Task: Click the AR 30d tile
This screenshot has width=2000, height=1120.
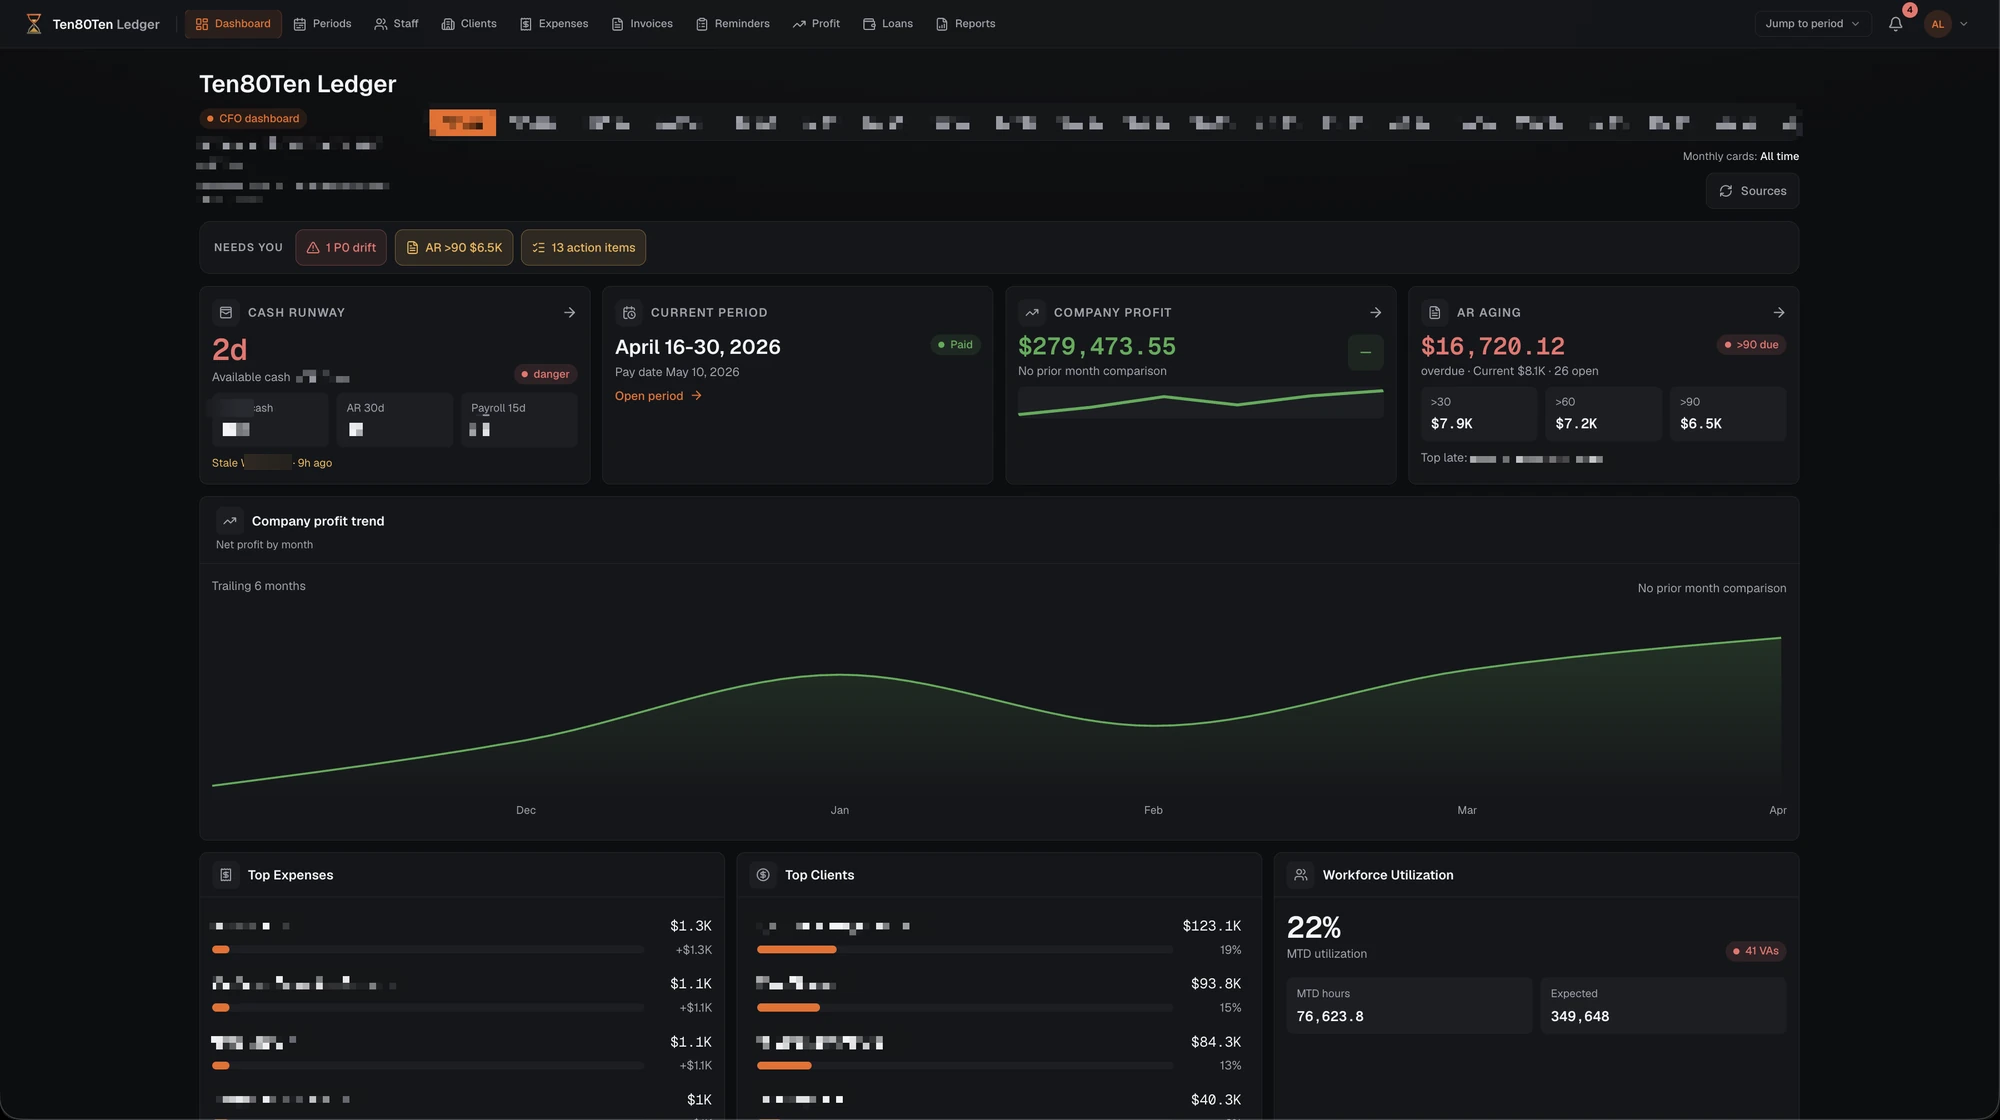Action: [395, 420]
